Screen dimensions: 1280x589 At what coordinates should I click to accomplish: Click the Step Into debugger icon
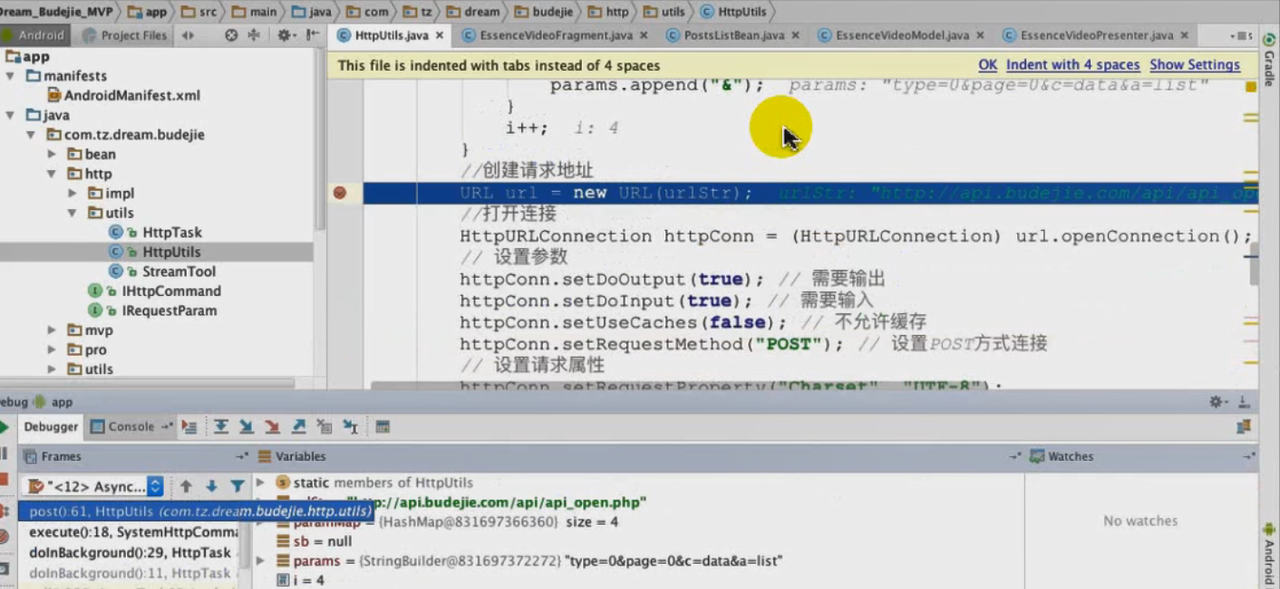click(246, 427)
